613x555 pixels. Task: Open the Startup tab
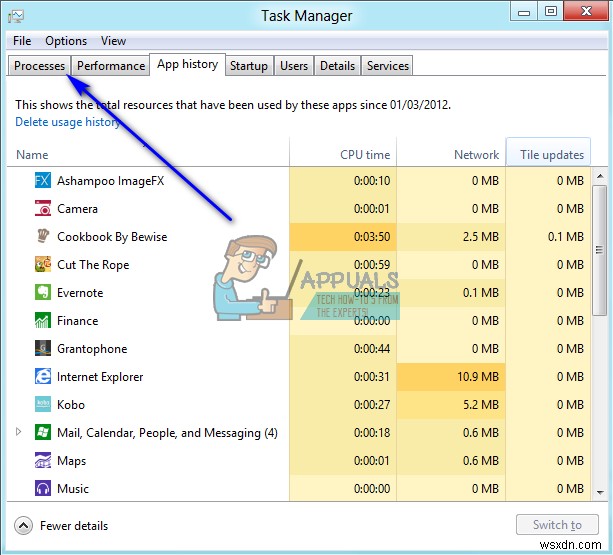(x=249, y=66)
